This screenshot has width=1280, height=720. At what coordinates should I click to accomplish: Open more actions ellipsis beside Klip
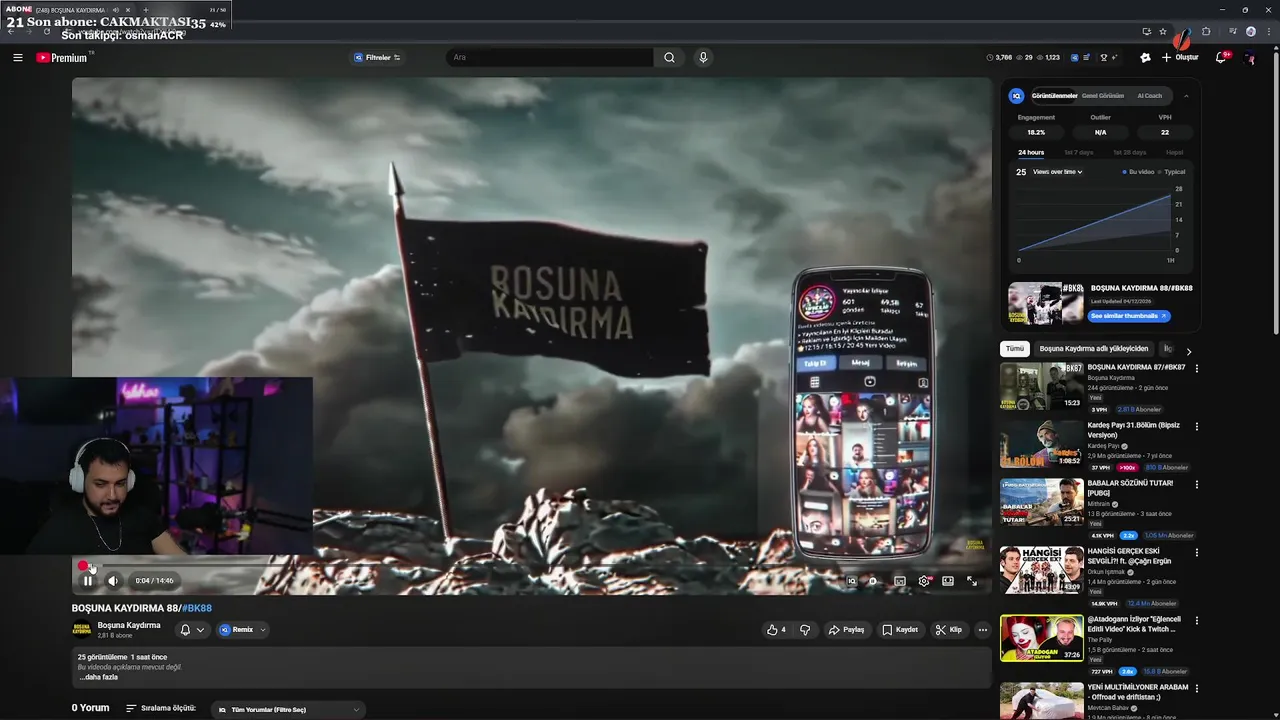click(x=983, y=630)
